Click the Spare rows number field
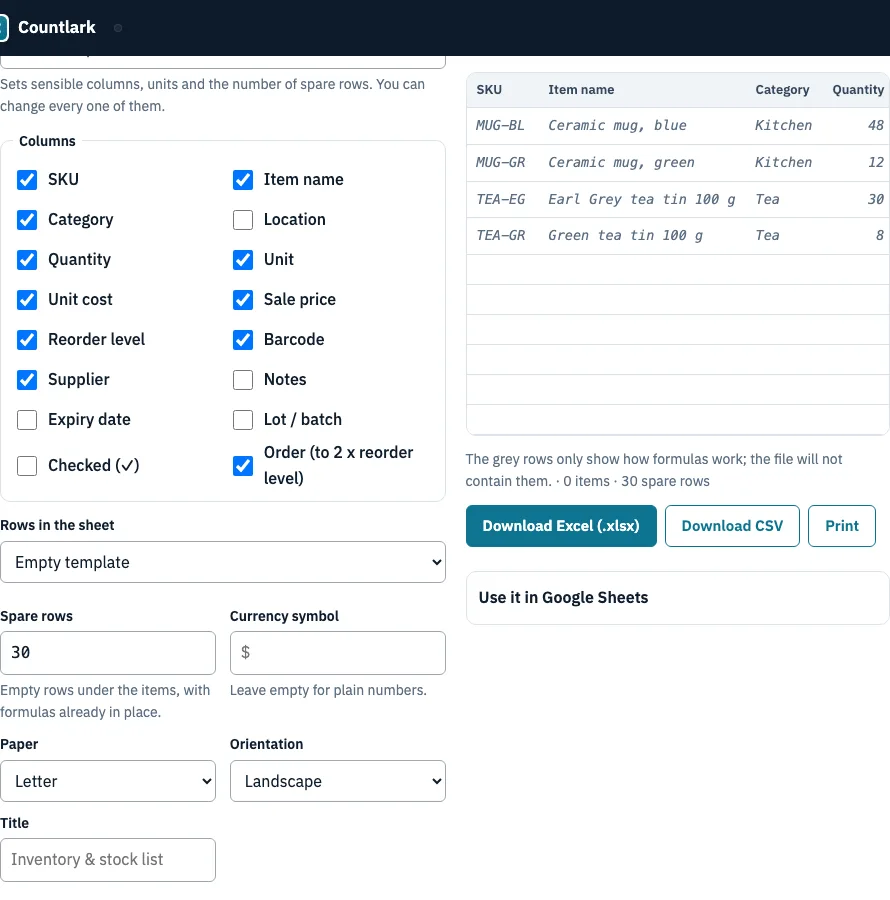 click(x=108, y=653)
